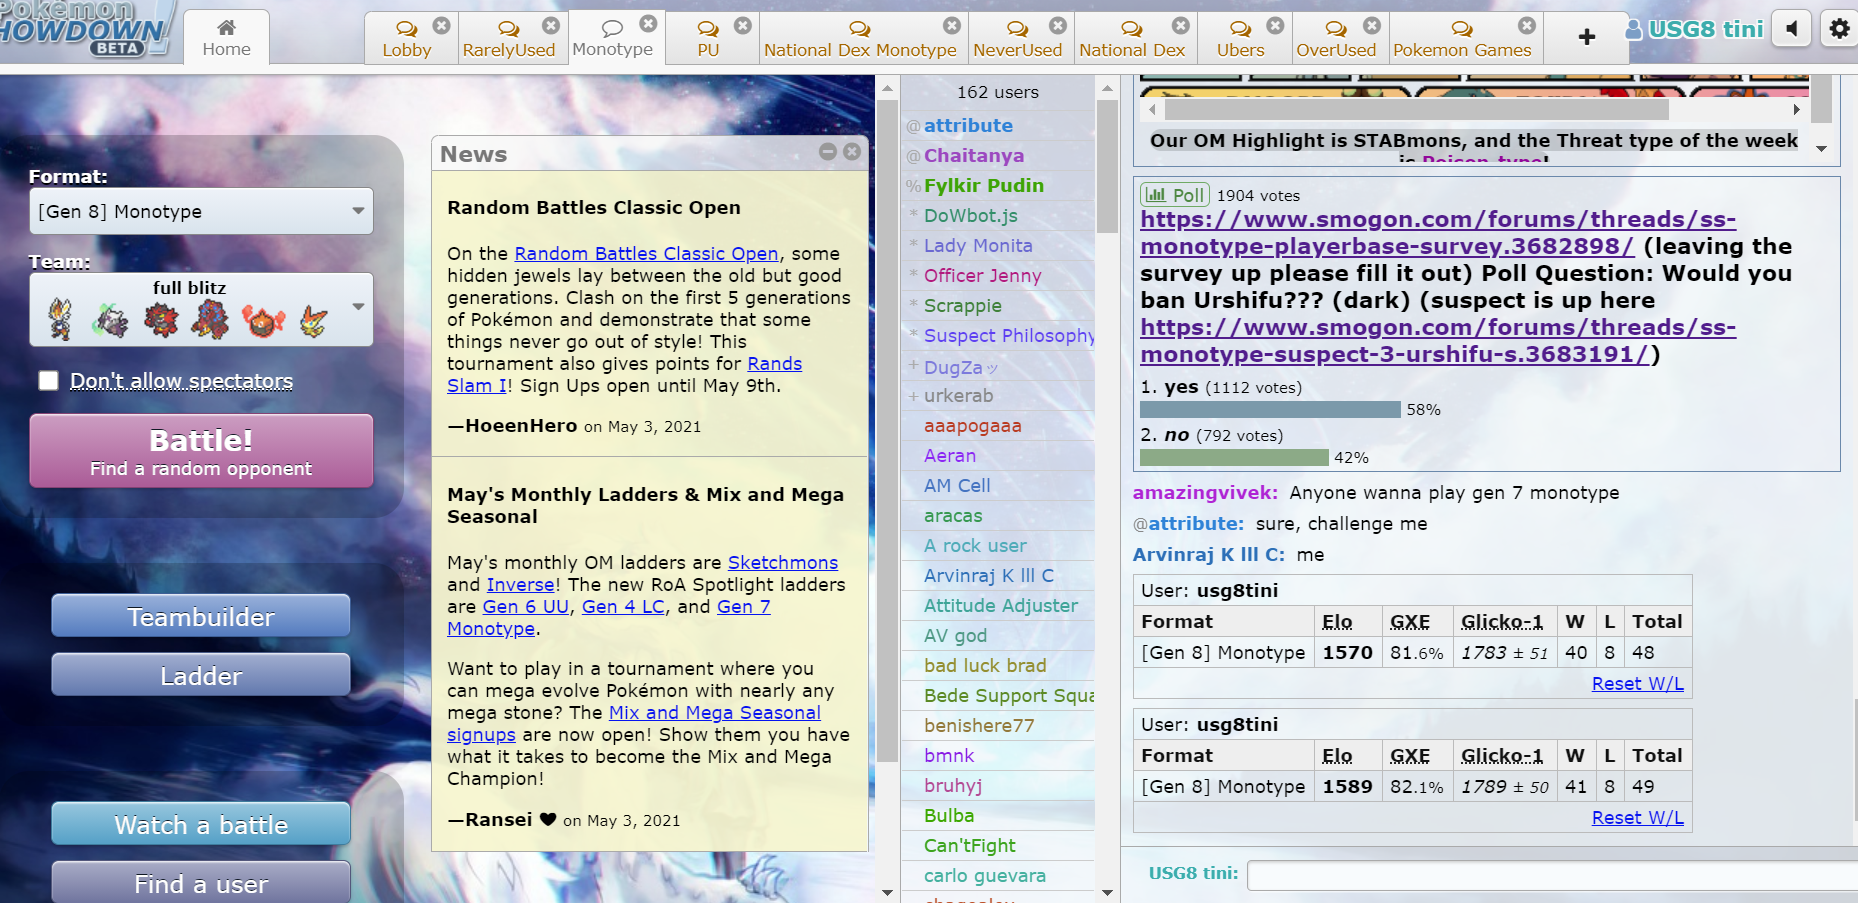This screenshot has height=903, width=1858.
Task: Close the Ubers room tab
Action: pos(1275,25)
